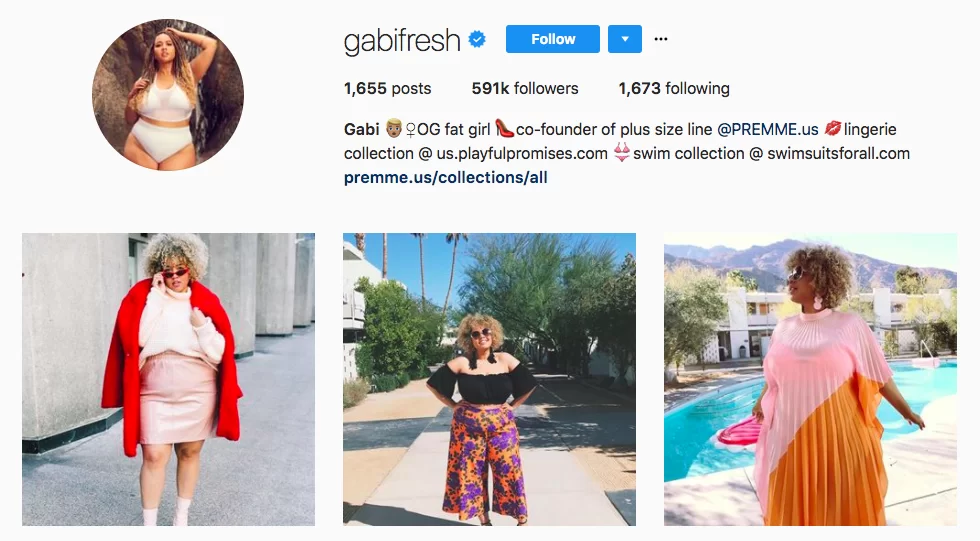Viewport: 980px width, 541px height.
Task: Click the swimsuitsforall.com text in bio
Action: (x=838, y=154)
